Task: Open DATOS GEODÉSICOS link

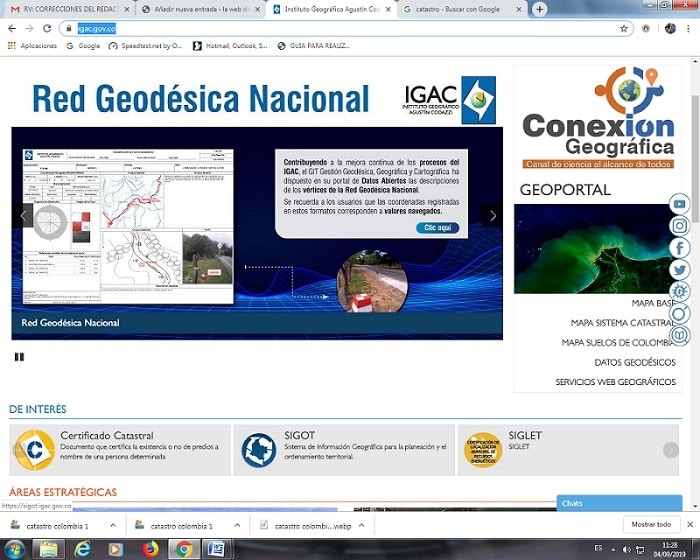Action: coord(635,362)
